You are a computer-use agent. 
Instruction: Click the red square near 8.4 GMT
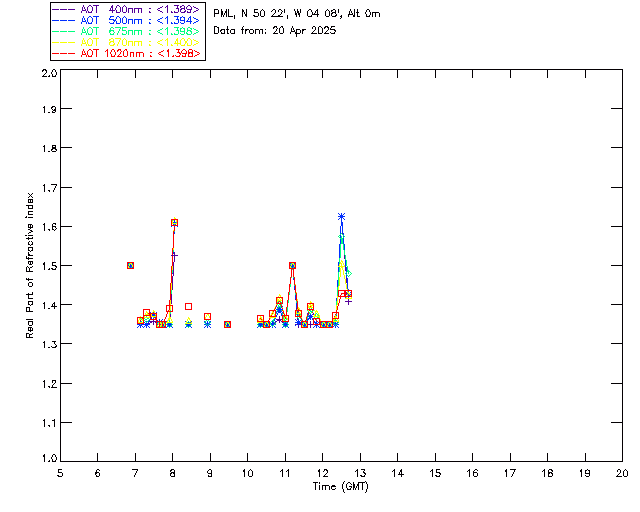188,306
